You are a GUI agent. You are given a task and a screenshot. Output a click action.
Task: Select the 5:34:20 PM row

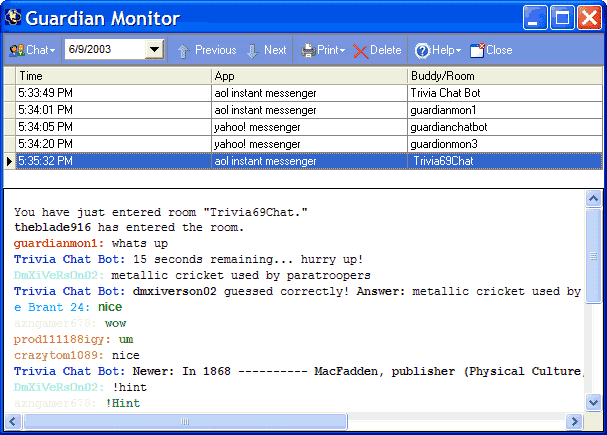click(303, 144)
